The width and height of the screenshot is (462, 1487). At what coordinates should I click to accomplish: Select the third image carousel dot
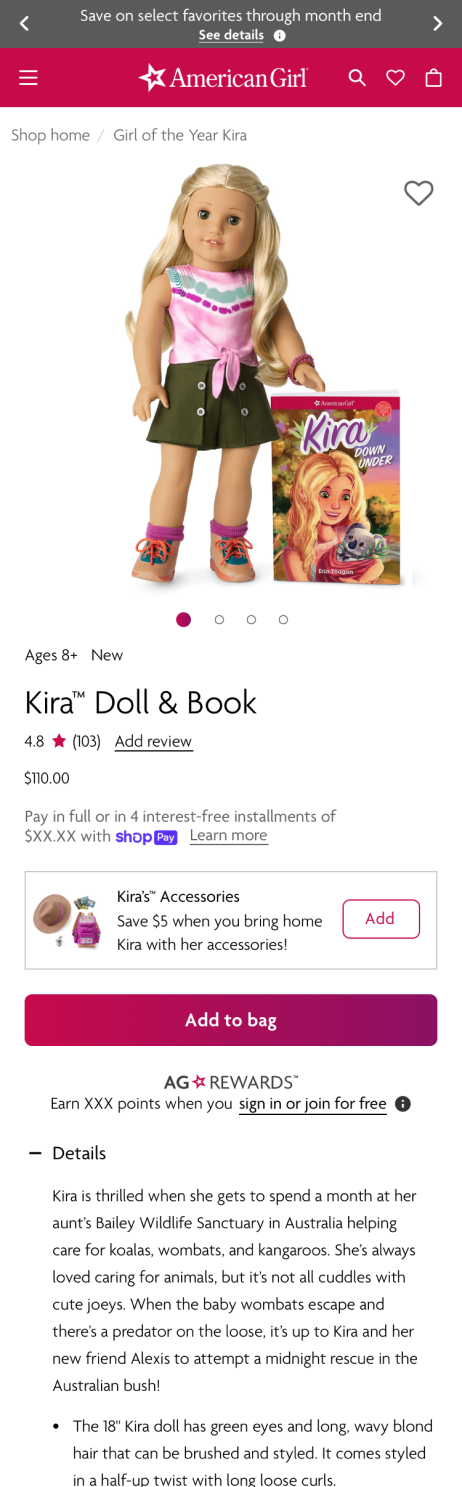click(x=251, y=620)
